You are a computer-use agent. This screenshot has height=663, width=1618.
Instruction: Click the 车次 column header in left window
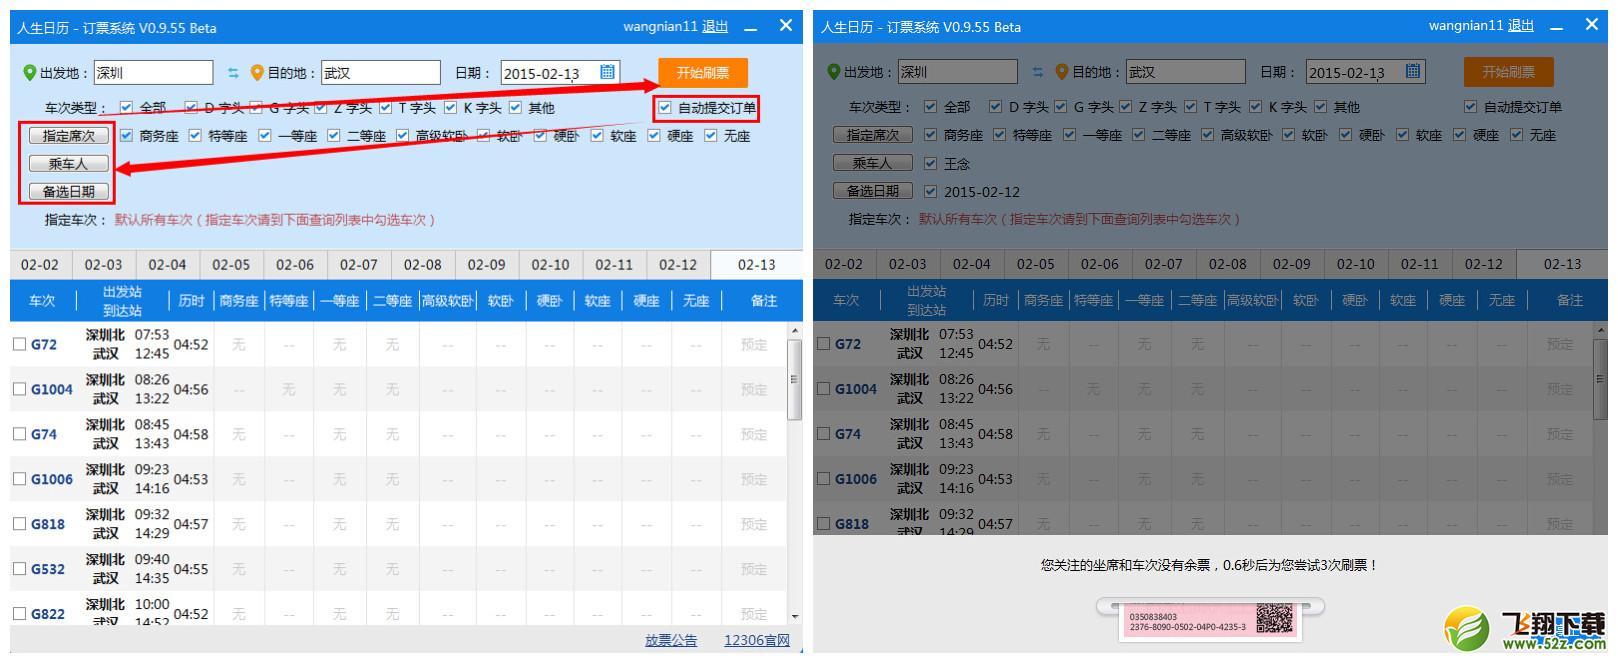42,300
